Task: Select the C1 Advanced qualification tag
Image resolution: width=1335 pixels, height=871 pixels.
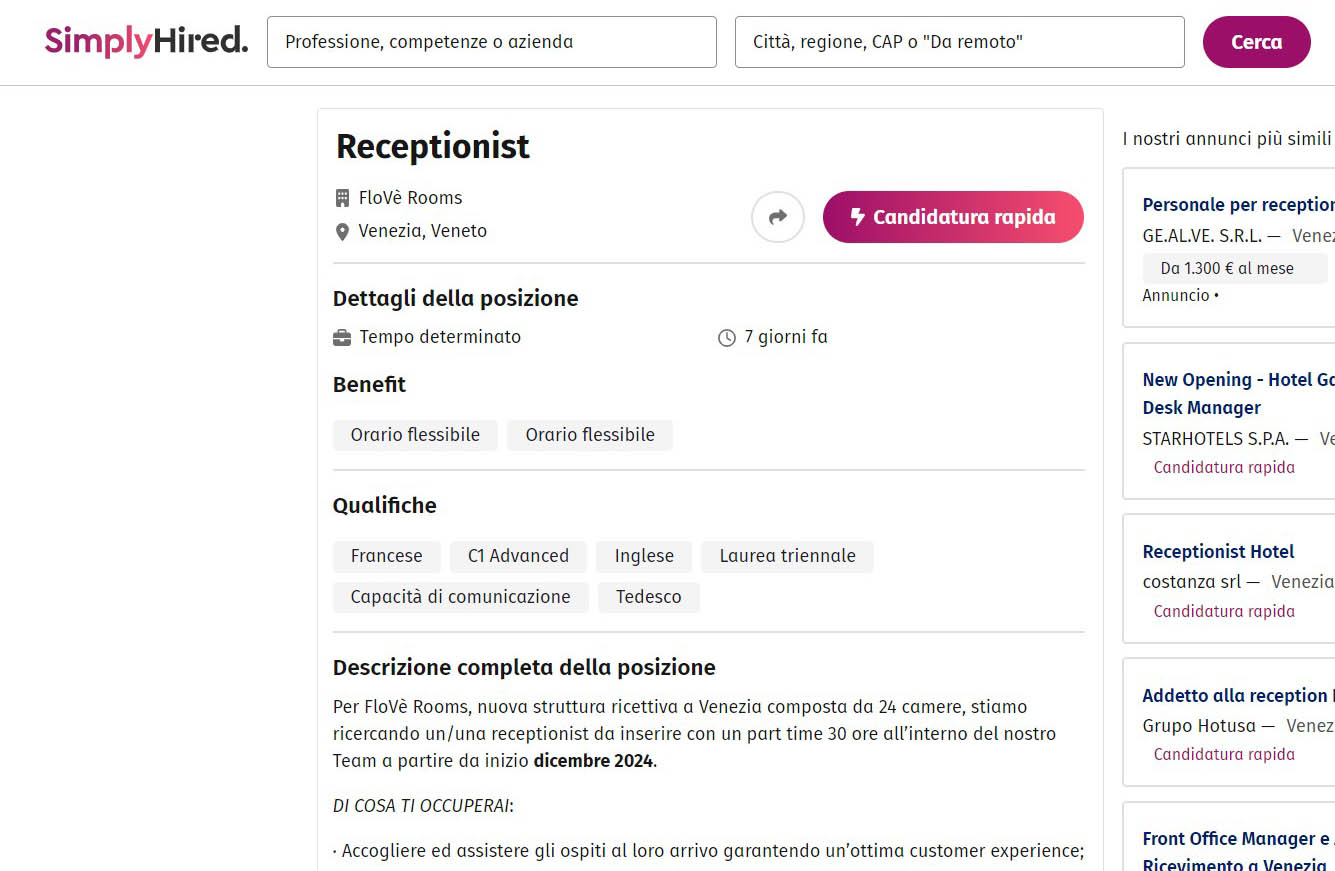Action: (518, 556)
